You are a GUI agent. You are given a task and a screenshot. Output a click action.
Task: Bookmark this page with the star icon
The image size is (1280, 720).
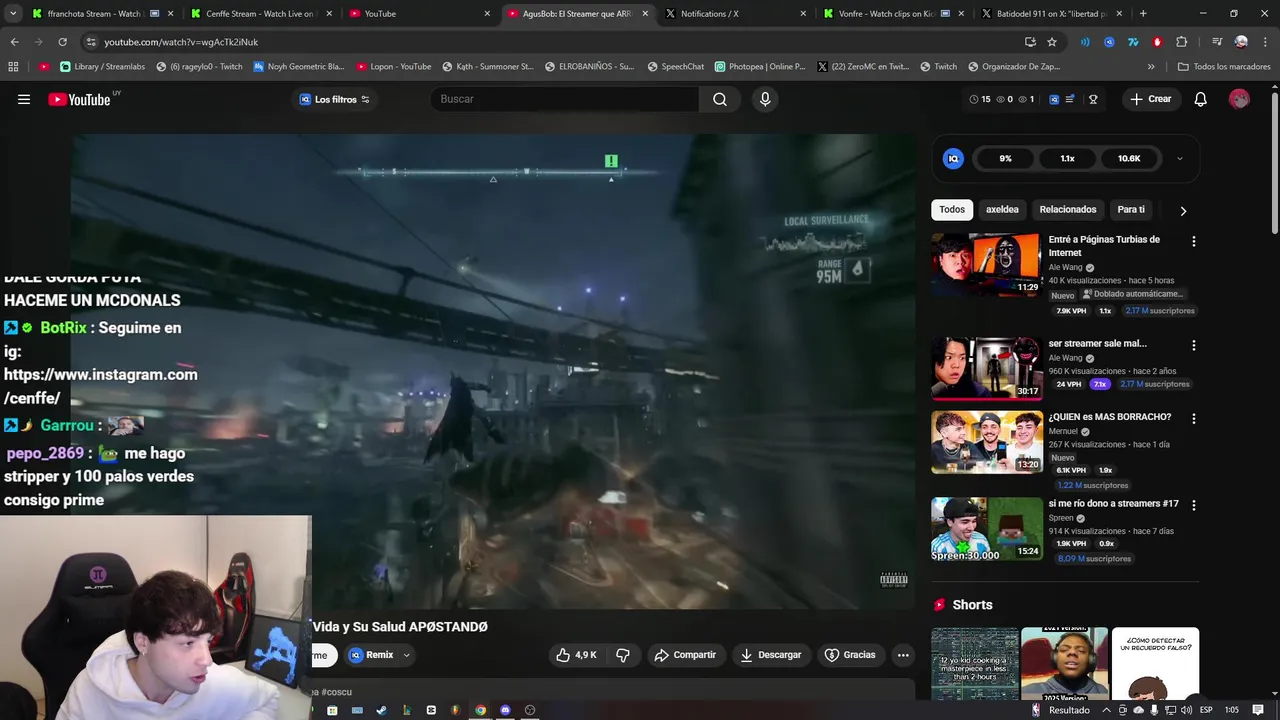(x=1052, y=42)
